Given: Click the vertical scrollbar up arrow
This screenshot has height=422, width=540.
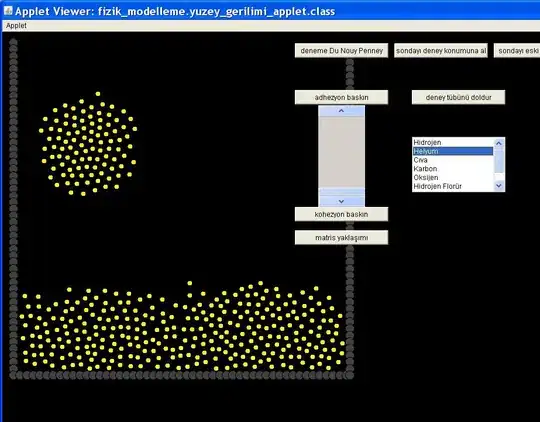Looking at the screenshot, I should click(341, 111).
